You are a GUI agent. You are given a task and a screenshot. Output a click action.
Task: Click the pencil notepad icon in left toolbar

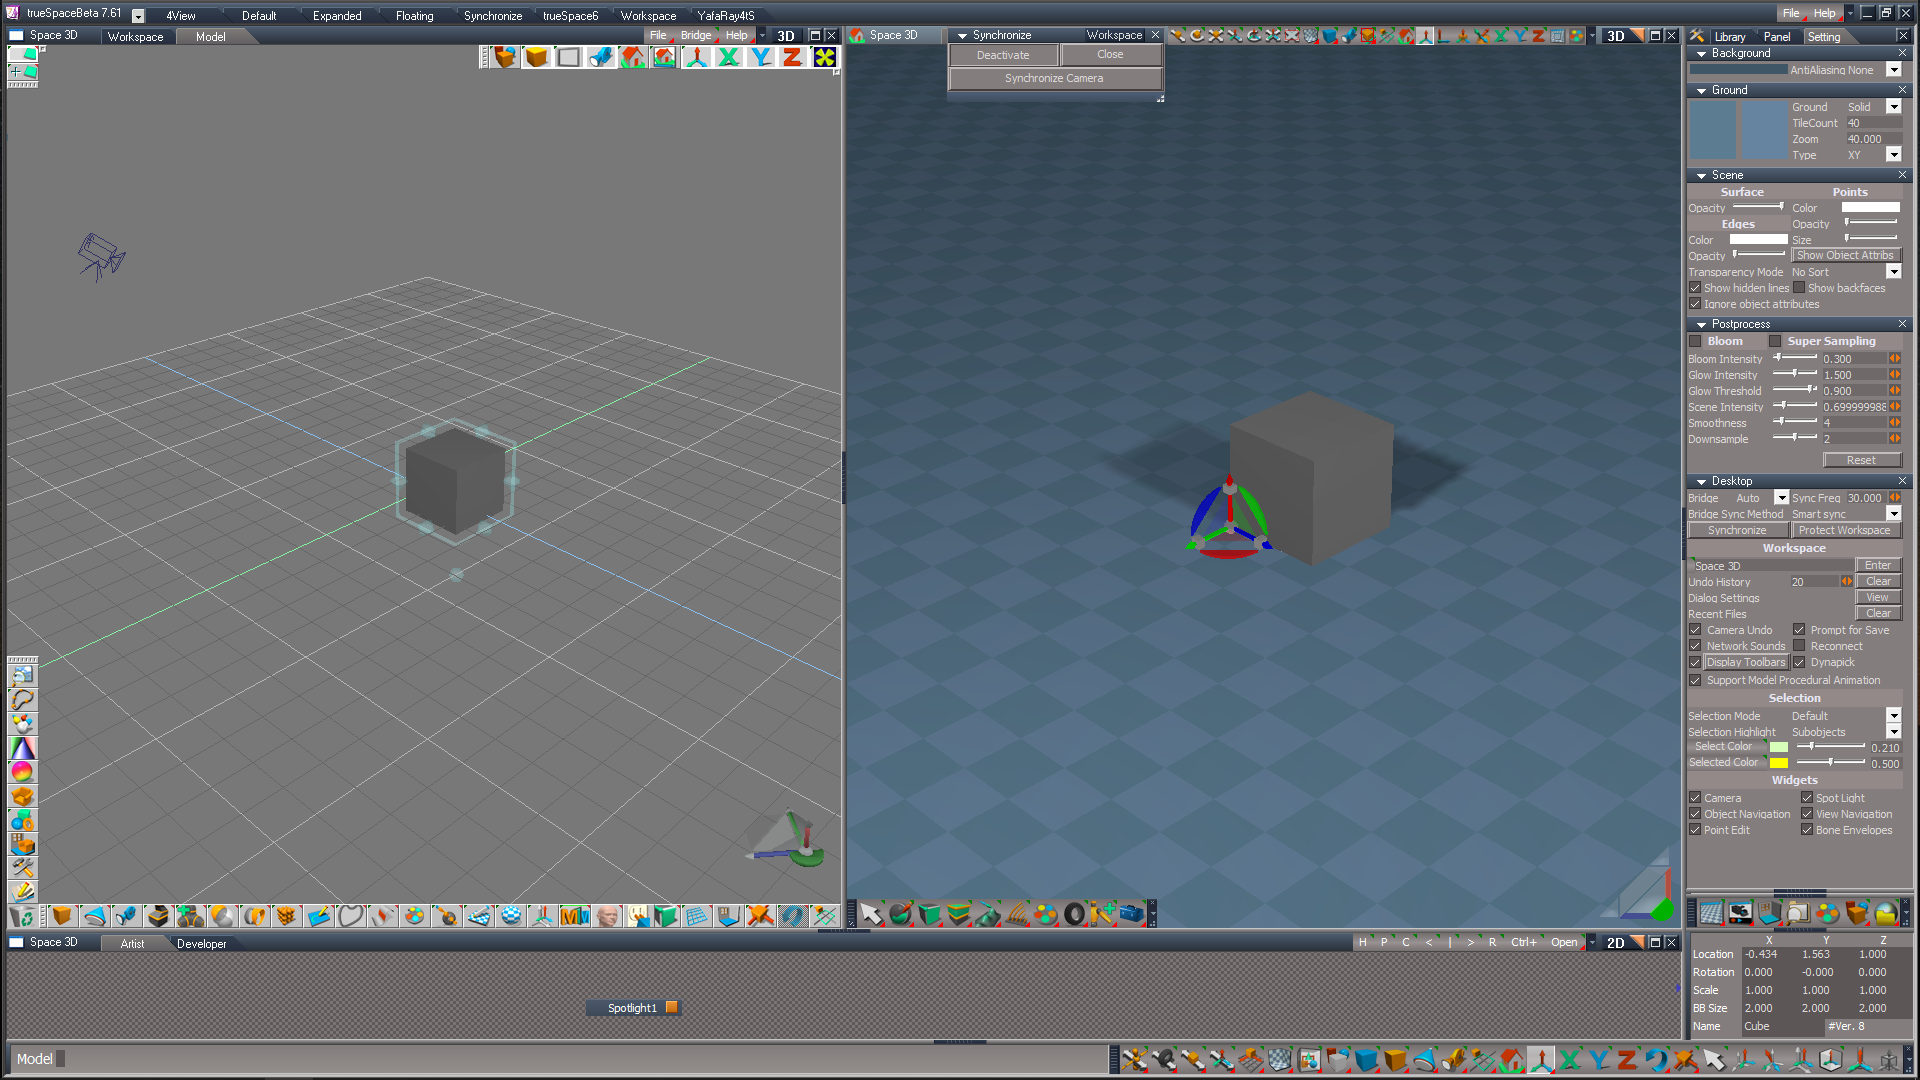pos(22,892)
